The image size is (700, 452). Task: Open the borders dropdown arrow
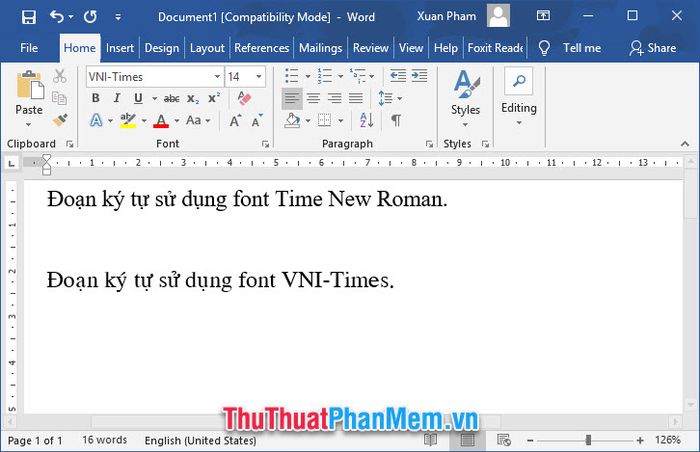click(x=341, y=121)
